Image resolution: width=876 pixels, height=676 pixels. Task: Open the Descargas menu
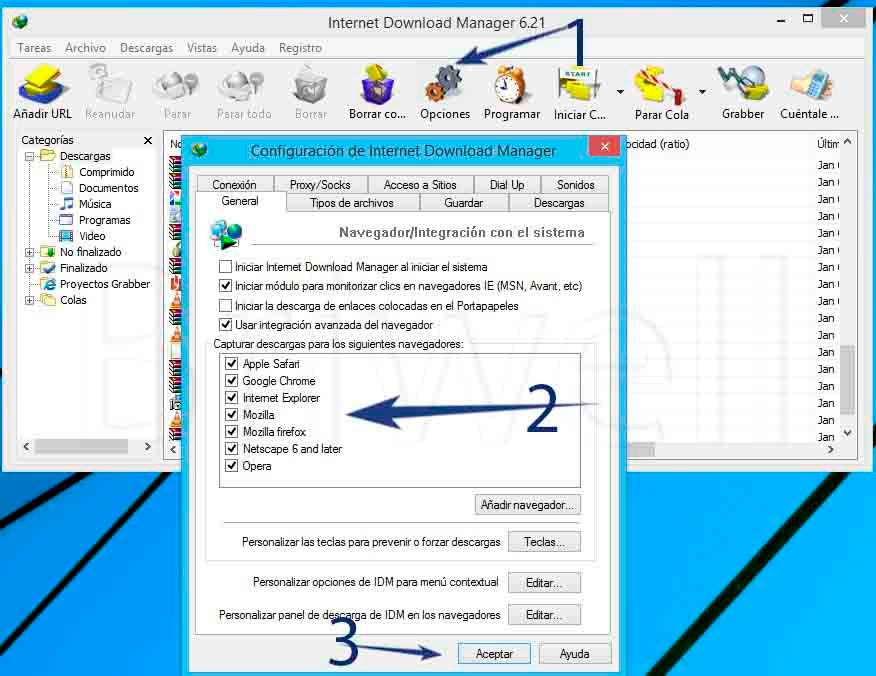point(146,48)
